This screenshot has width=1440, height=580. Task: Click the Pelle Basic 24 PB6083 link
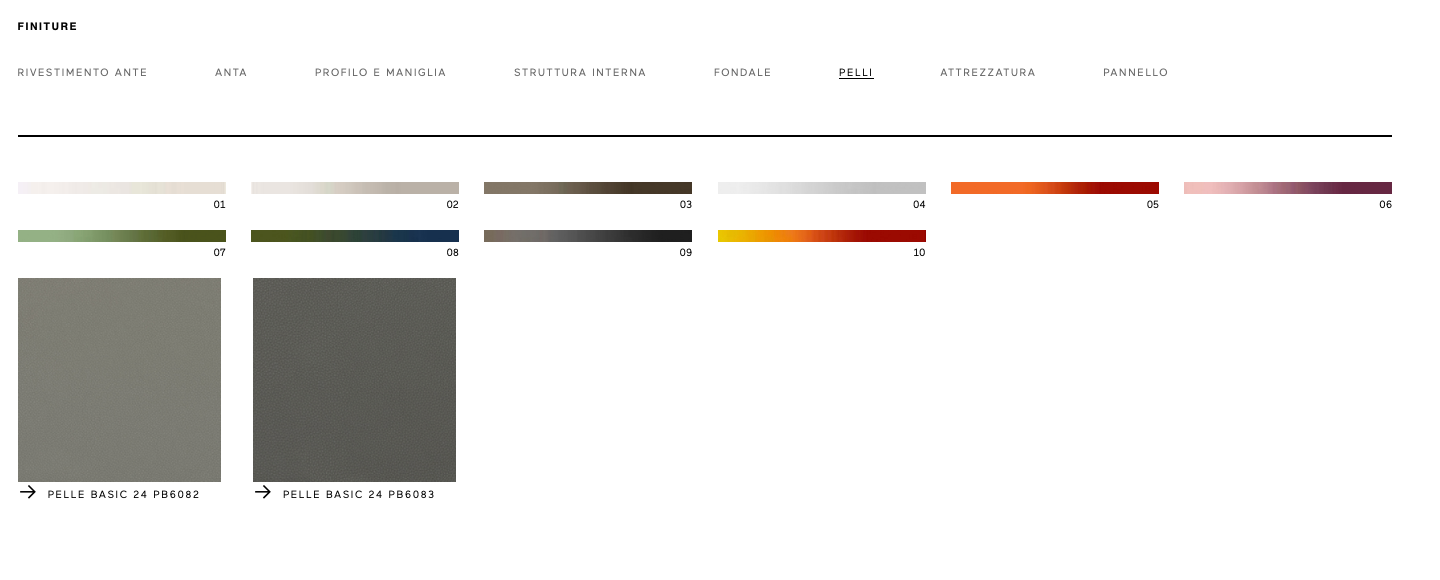359,495
